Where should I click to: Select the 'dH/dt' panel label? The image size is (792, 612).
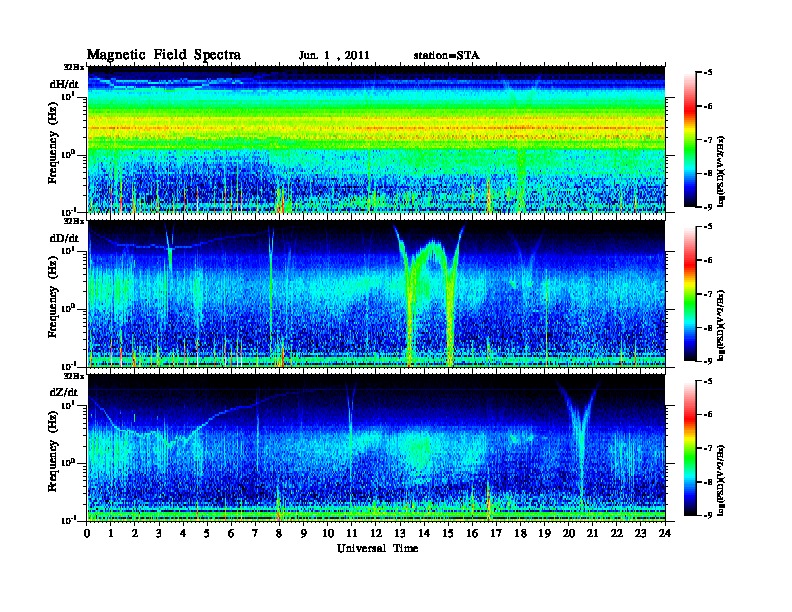coord(64,84)
